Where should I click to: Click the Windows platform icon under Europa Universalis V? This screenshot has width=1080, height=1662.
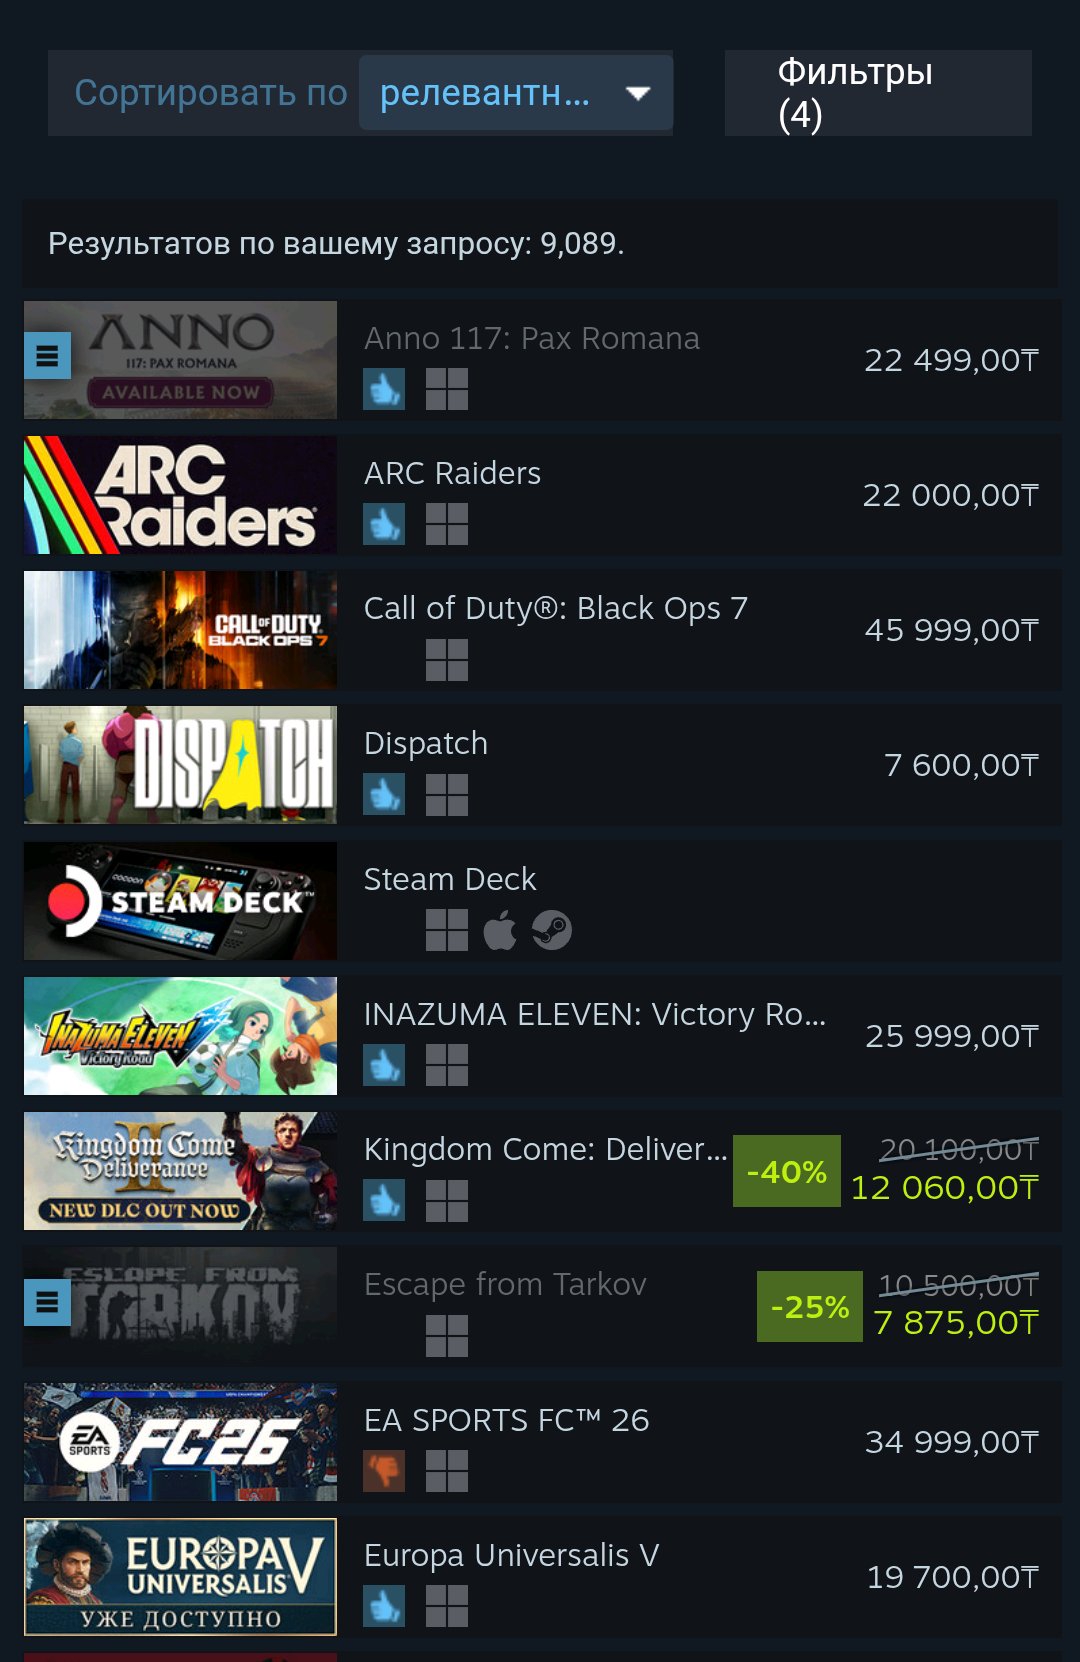coord(447,1606)
